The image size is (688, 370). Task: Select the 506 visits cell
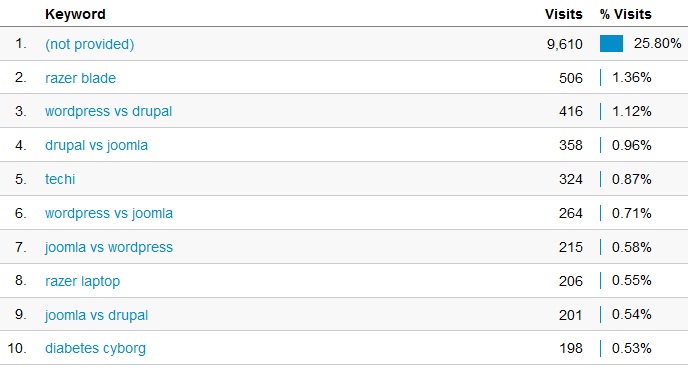(x=571, y=78)
